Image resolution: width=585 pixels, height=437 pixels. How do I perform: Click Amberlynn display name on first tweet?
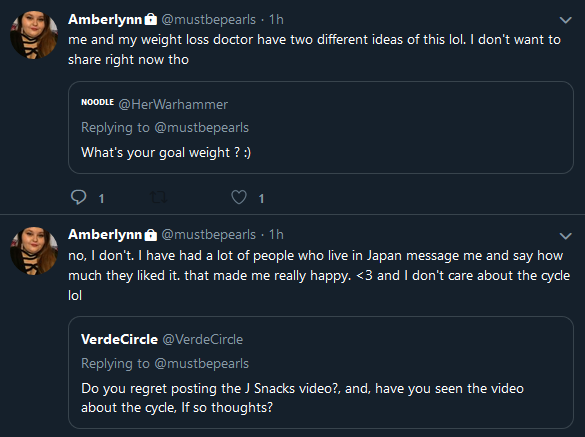(105, 19)
